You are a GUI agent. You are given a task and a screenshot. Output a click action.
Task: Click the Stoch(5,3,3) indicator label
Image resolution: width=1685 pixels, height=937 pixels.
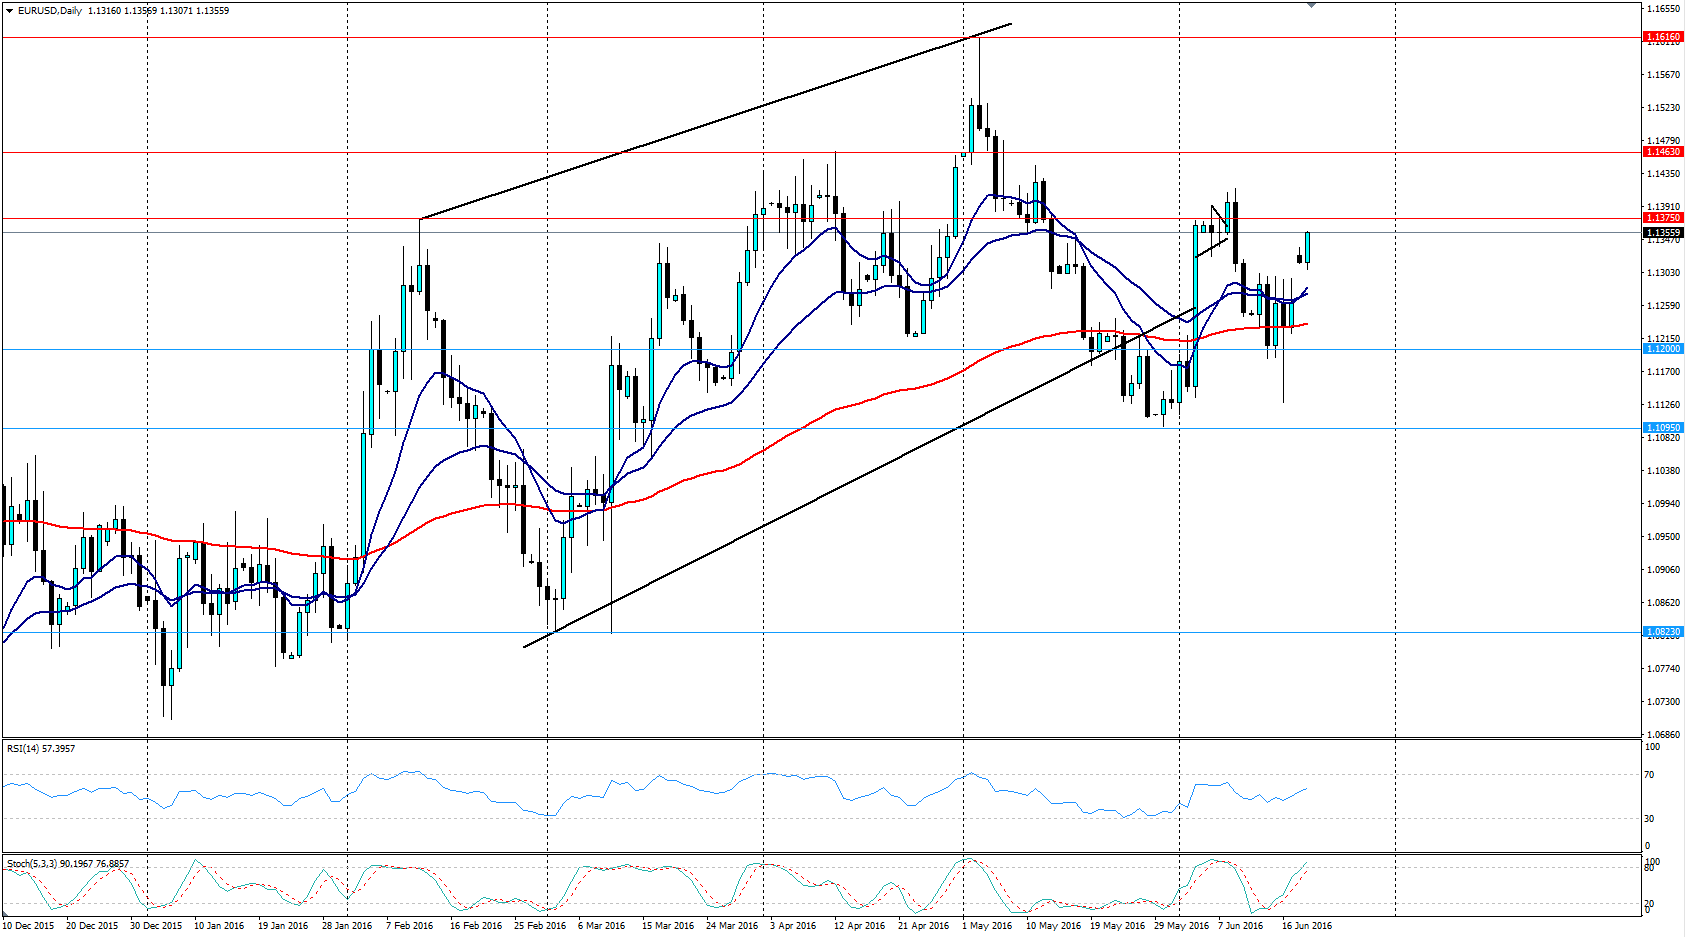tap(68, 864)
